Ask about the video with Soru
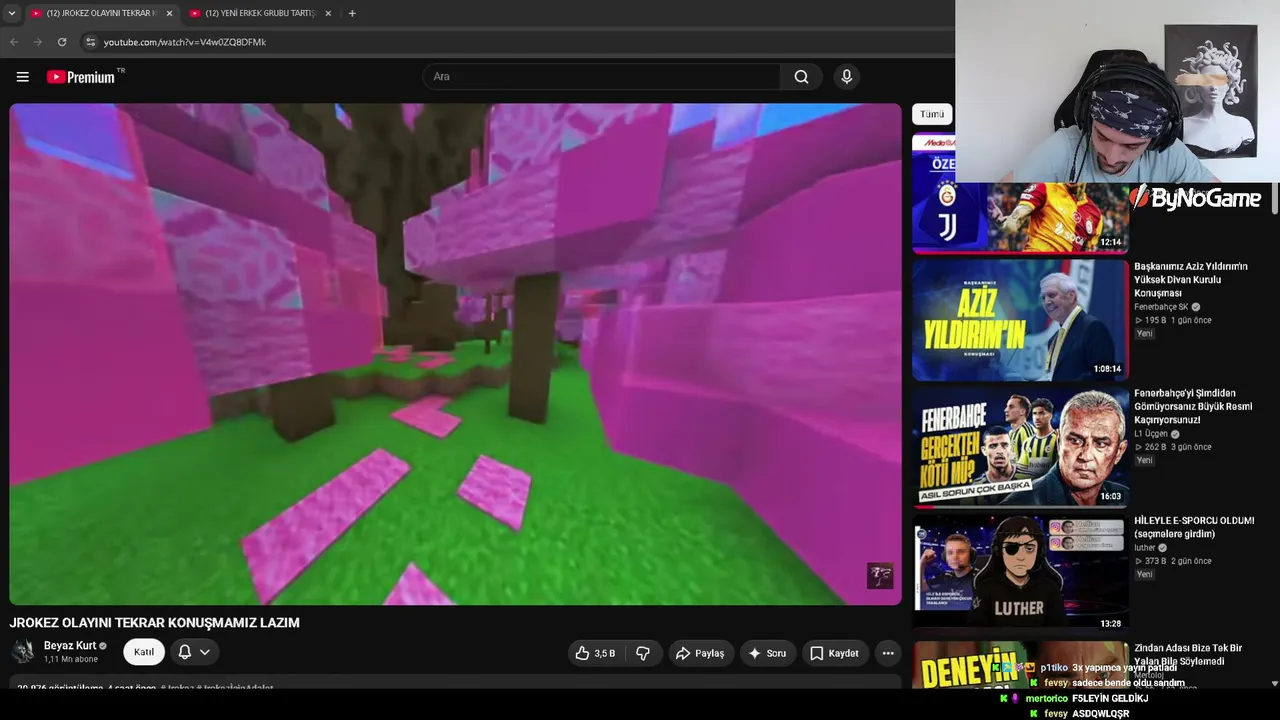1280x720 pixels. [767, 653]
